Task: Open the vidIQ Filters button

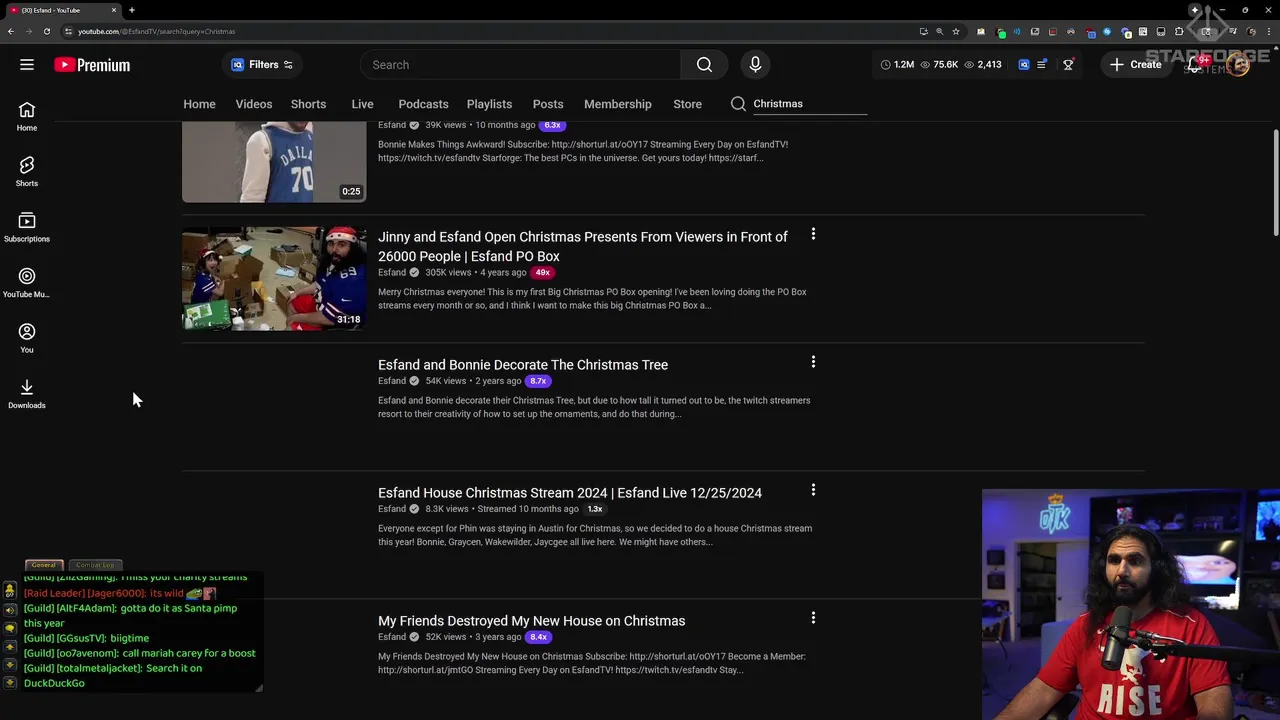Action: (262, 65)
